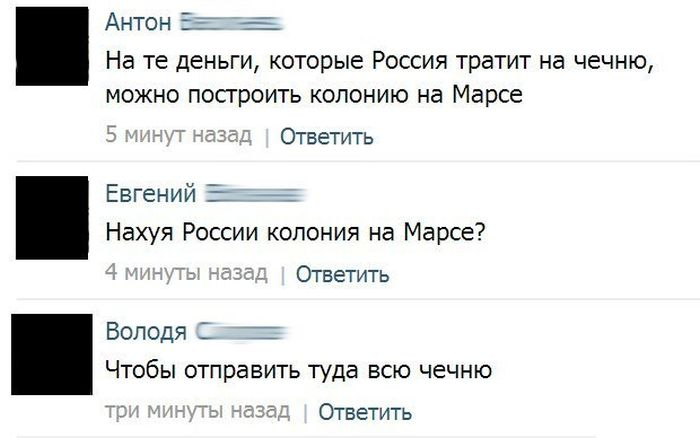Image resolution: width=700 pixels, height=438 pixels.
Task: Select the "три минуты назад" timestamp
Action: tap(197, 410)
